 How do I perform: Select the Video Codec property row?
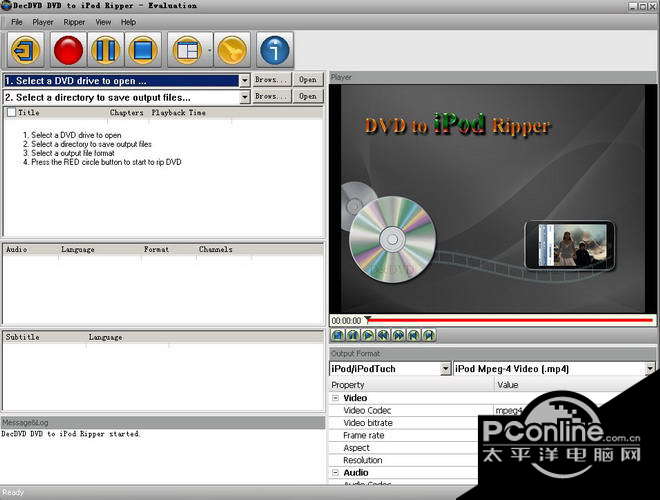click(411, 410)
